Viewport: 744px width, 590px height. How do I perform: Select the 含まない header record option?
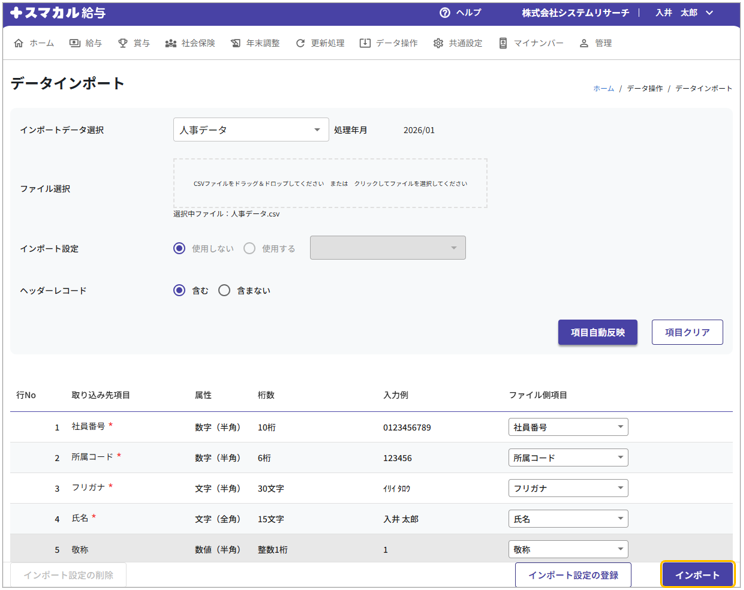pos(224,290)
